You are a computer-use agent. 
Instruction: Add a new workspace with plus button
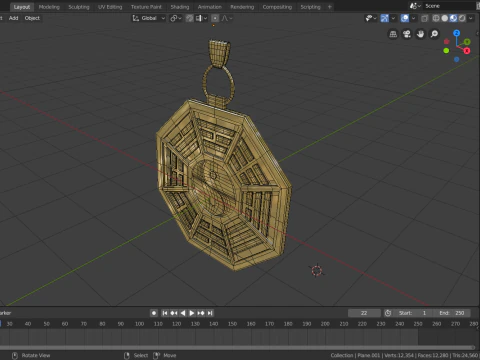(330, 7)
